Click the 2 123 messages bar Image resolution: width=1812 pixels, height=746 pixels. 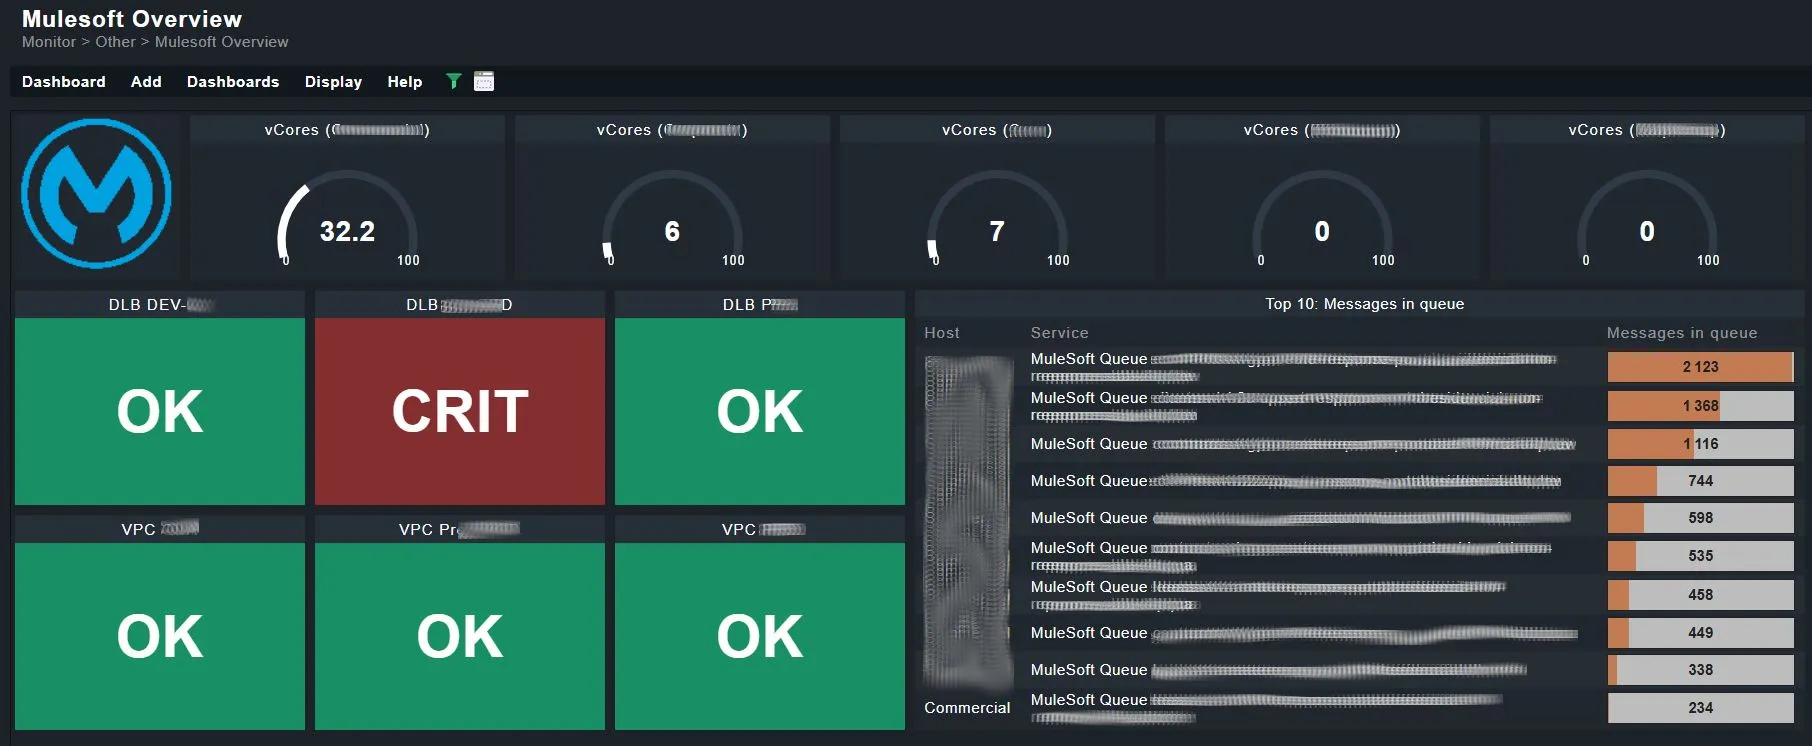[x=1700, y=367]
